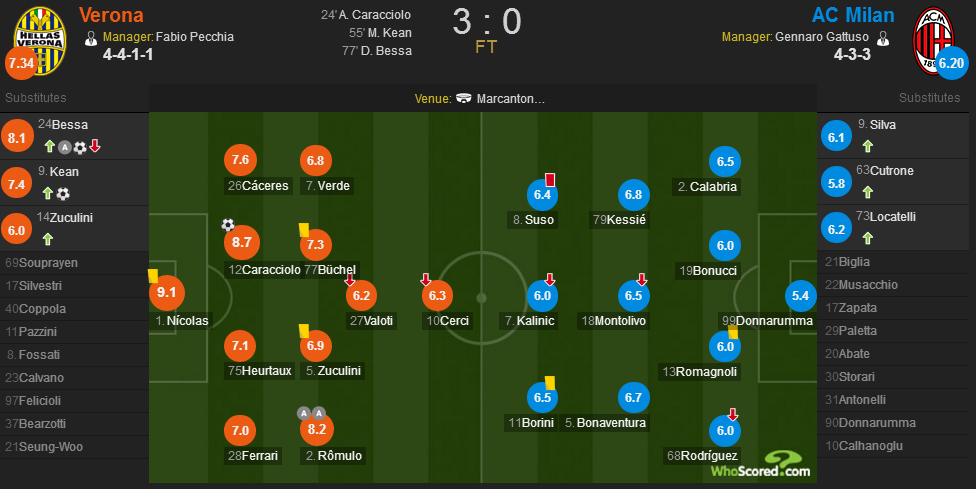
Task: Select Donnarumma's 5.4 rating circle
Action: [x=800, y=296]
